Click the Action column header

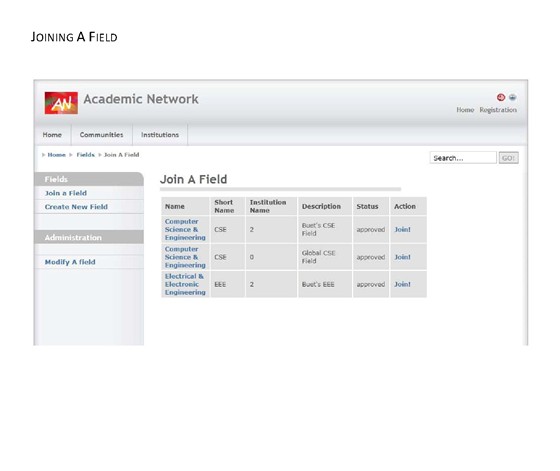coord(408,206)
